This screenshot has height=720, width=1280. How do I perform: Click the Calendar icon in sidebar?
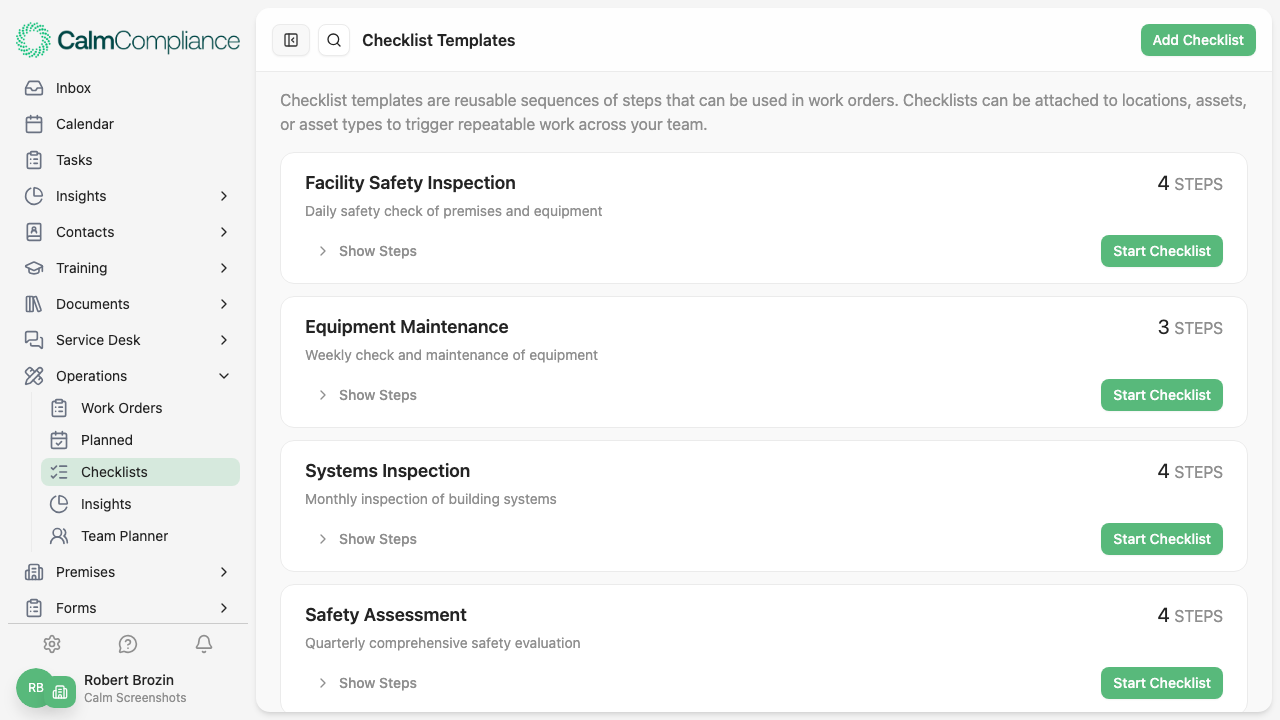(x=34, y=124)
